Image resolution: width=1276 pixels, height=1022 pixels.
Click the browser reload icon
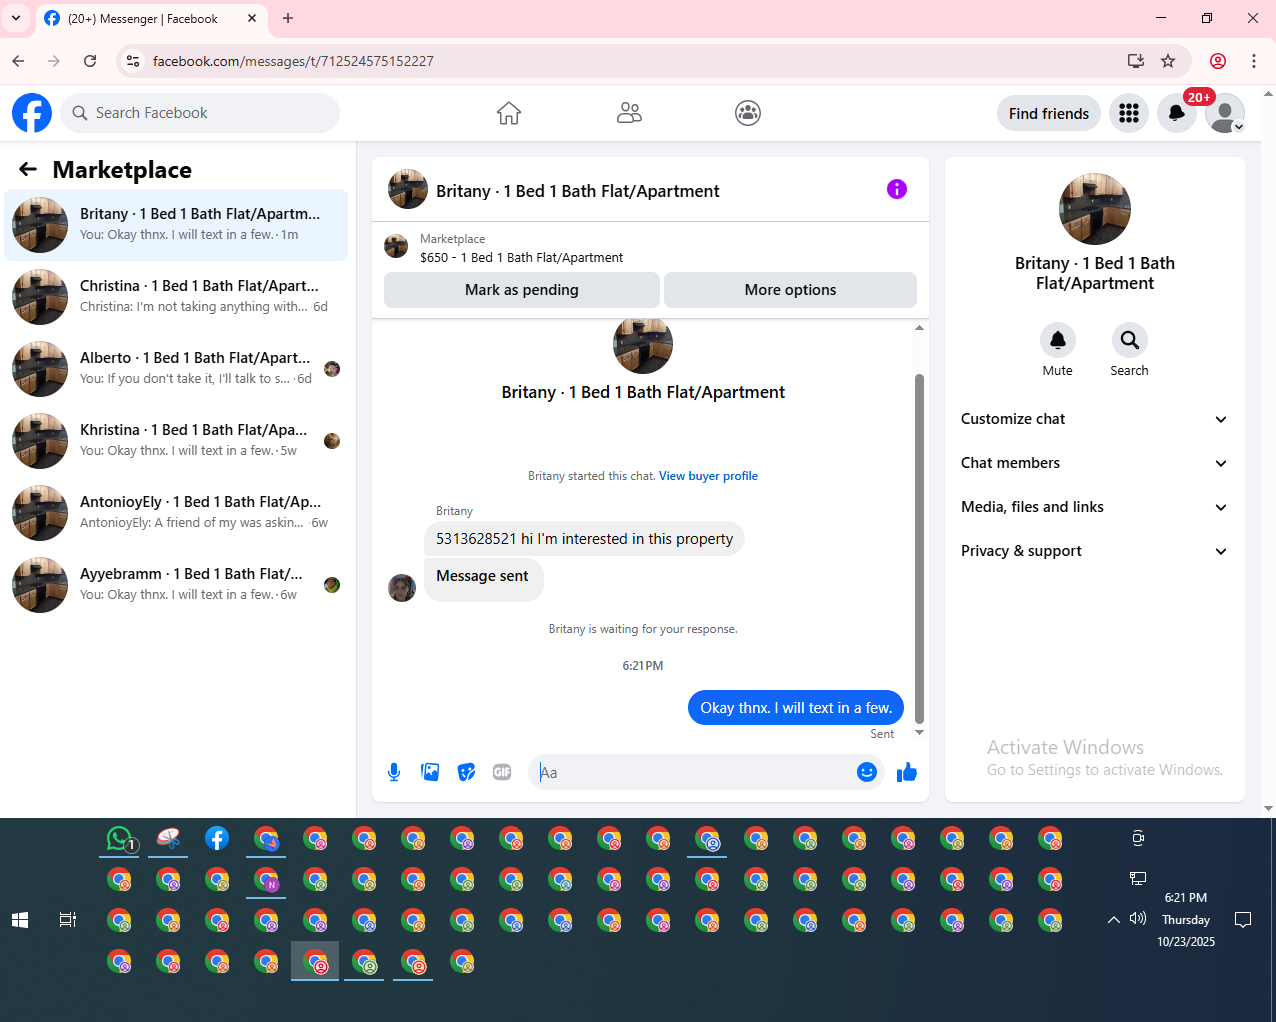(x=90, y=61)
